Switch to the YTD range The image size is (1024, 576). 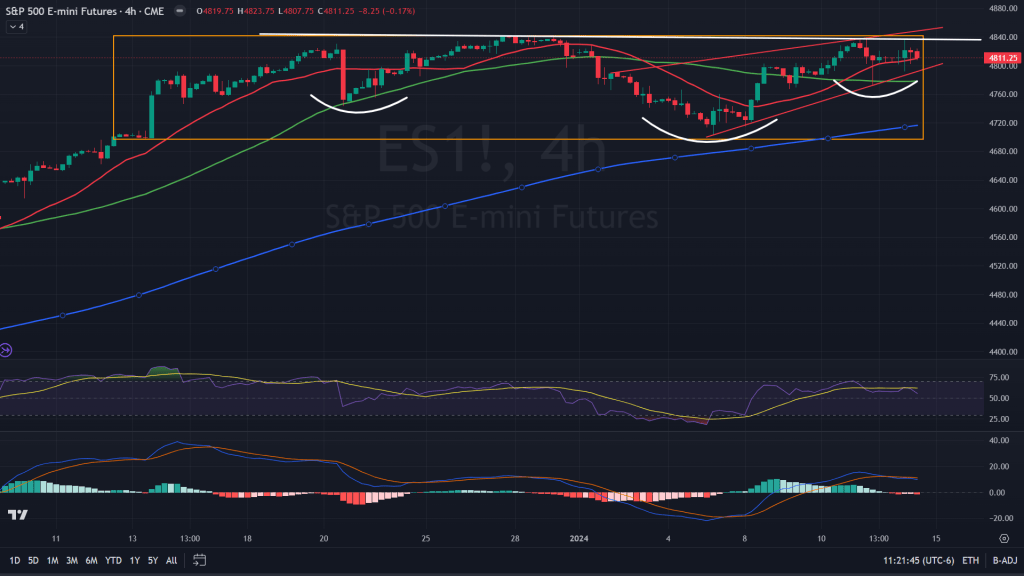coord(113,560)
